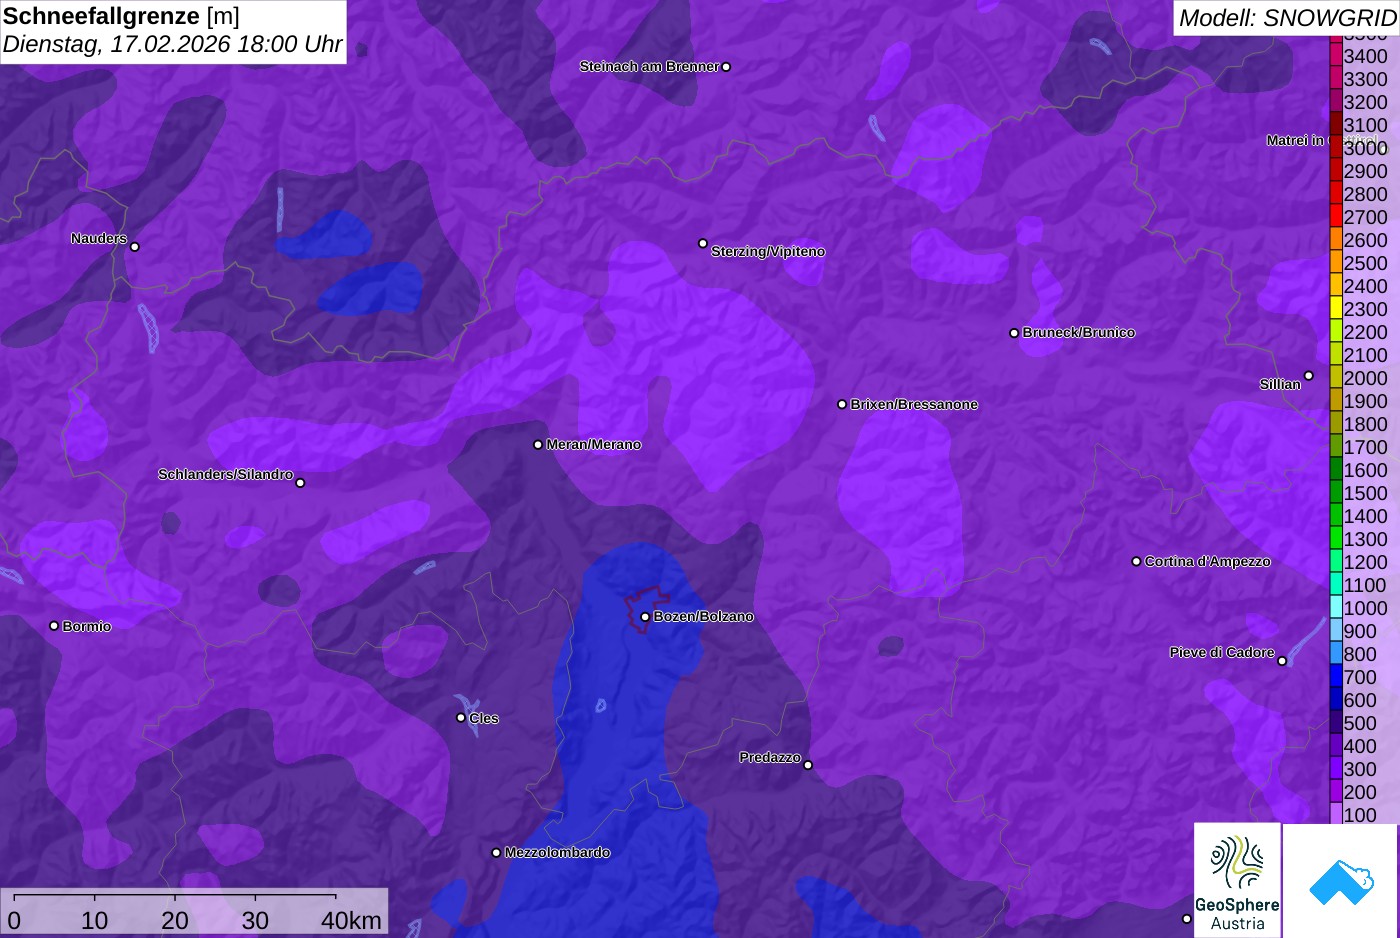Click the Sillian marker dot

pyautogui.click(x=1308, y=376)
